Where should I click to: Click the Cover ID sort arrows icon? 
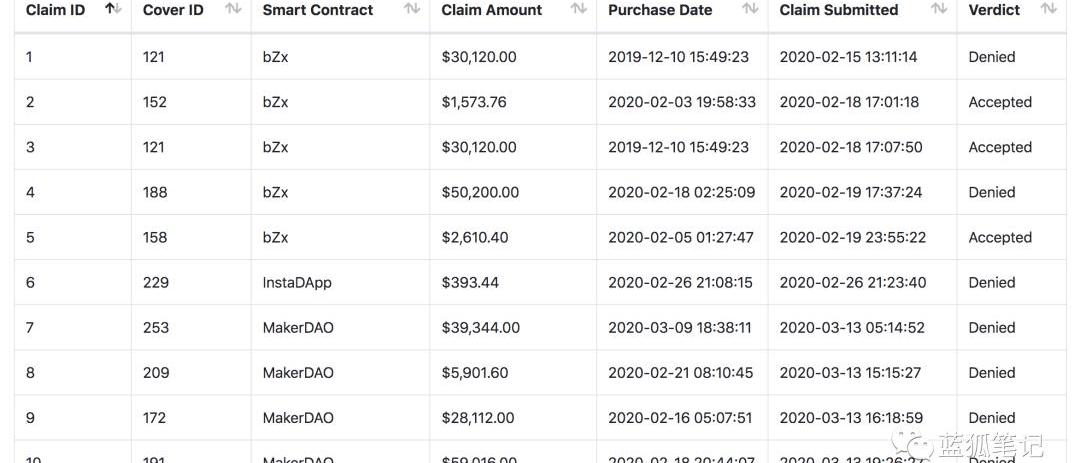[x=233, y=9]
